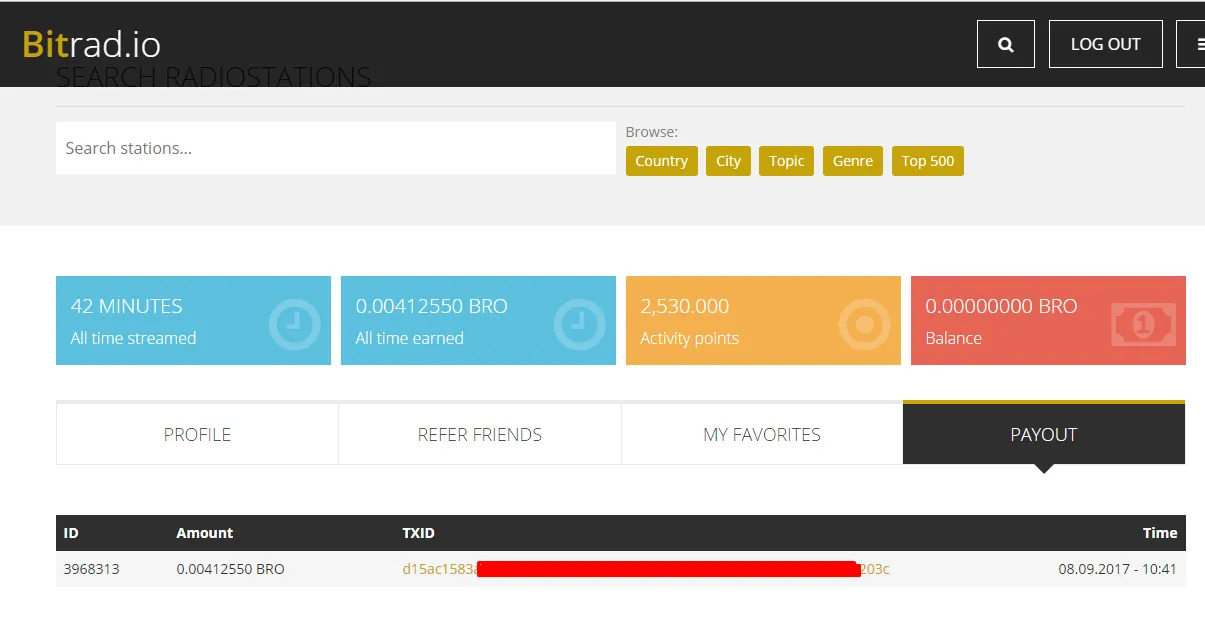The image size is (1205, 625).
Task: Click the TXID column header
Action: 418,533
